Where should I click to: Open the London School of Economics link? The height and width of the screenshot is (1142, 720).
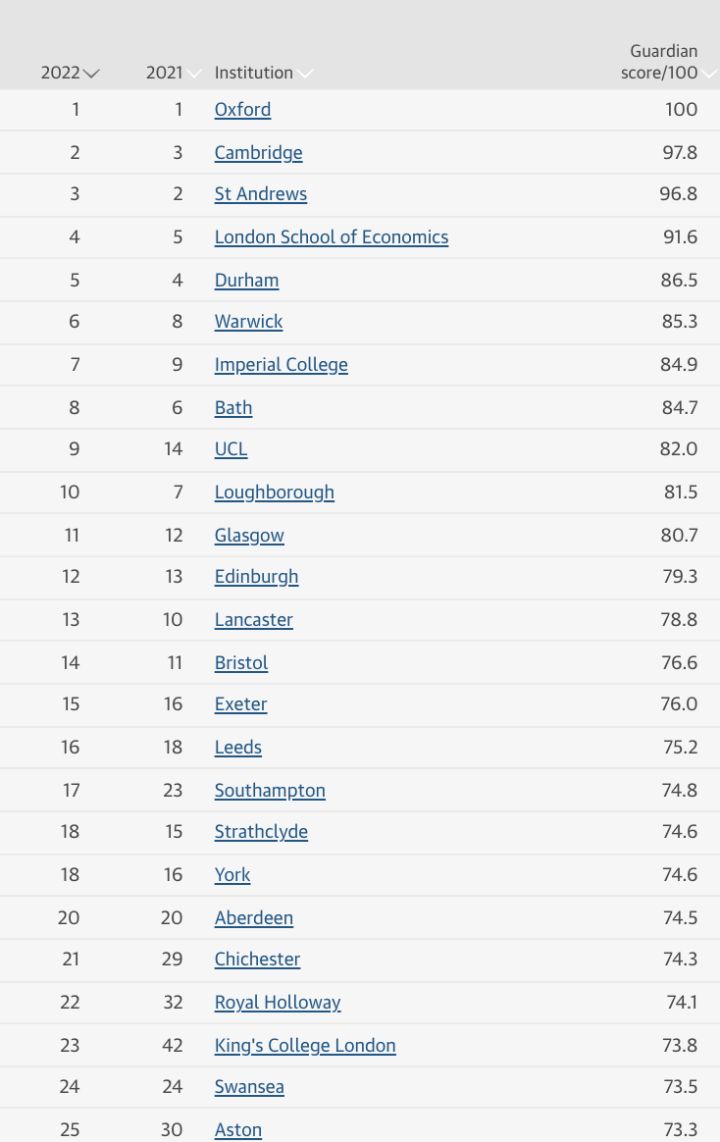point(329,237)
